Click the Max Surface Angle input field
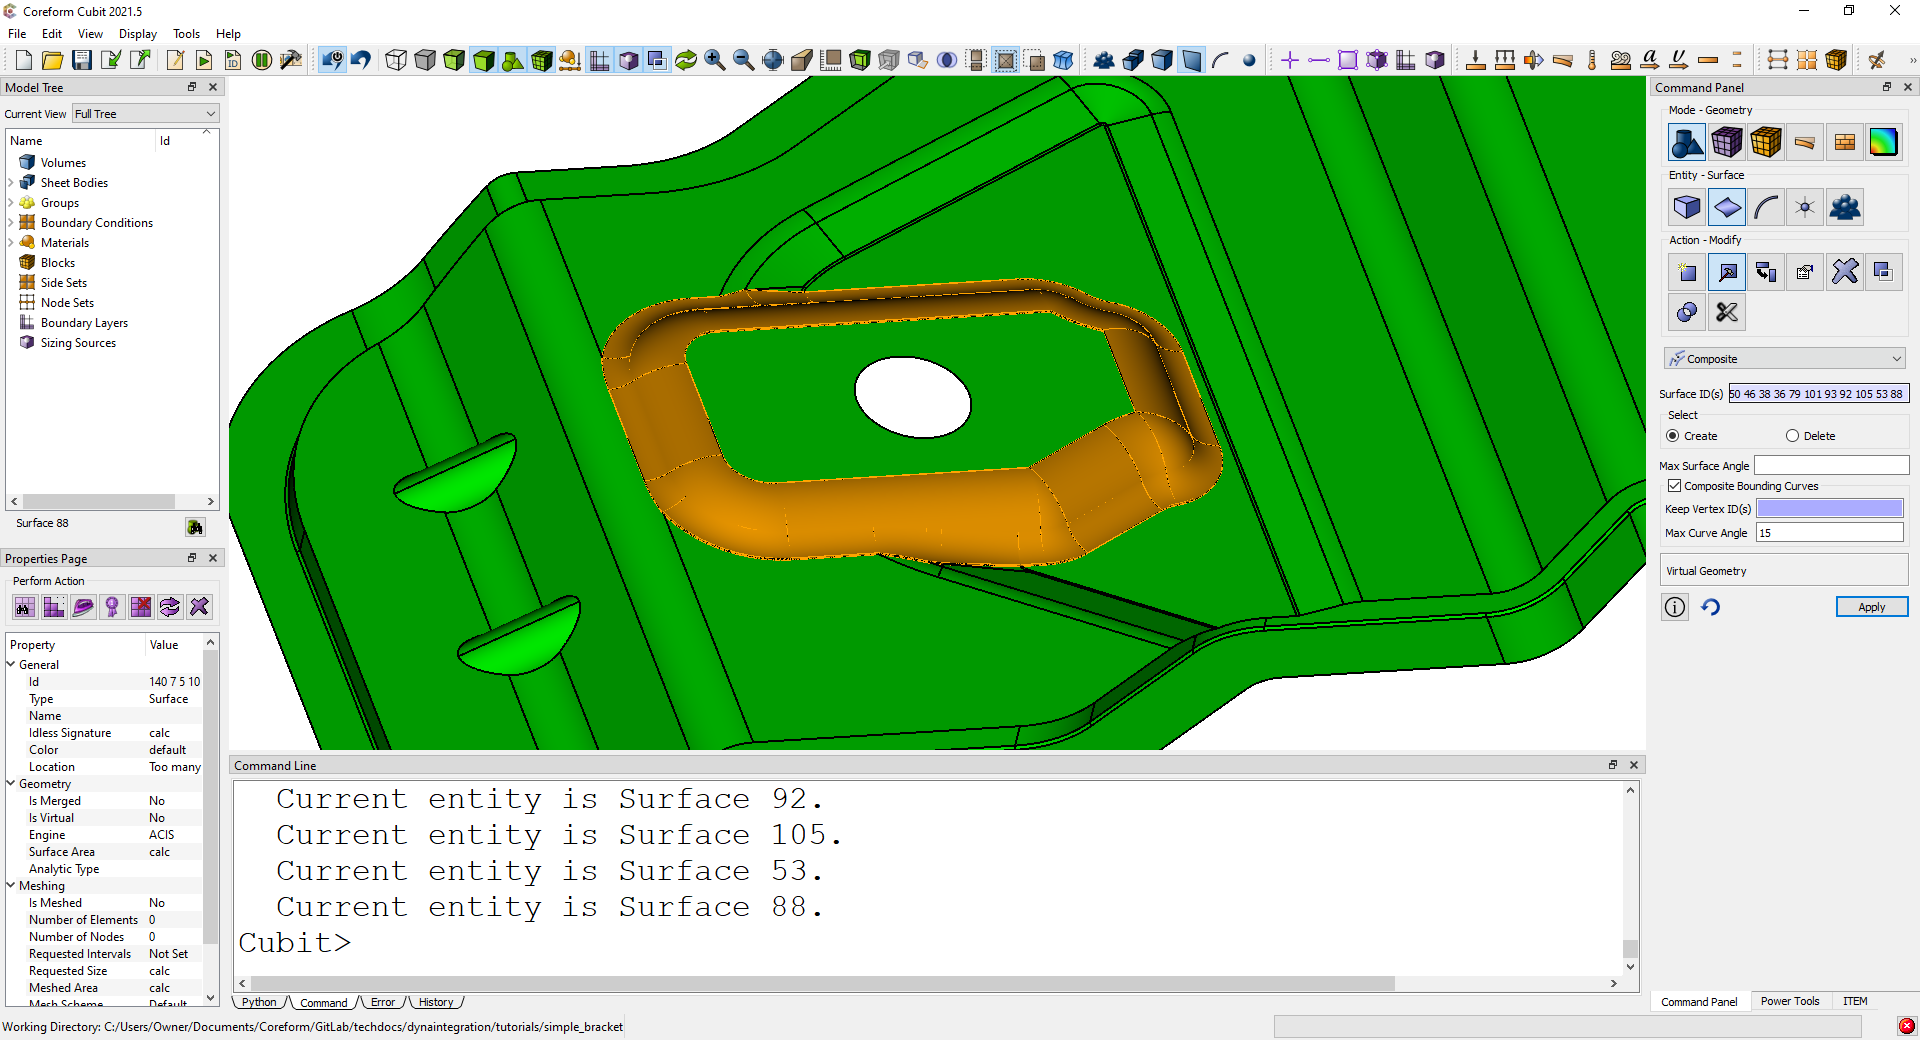The image size is (1920, 1040). 1831,466
